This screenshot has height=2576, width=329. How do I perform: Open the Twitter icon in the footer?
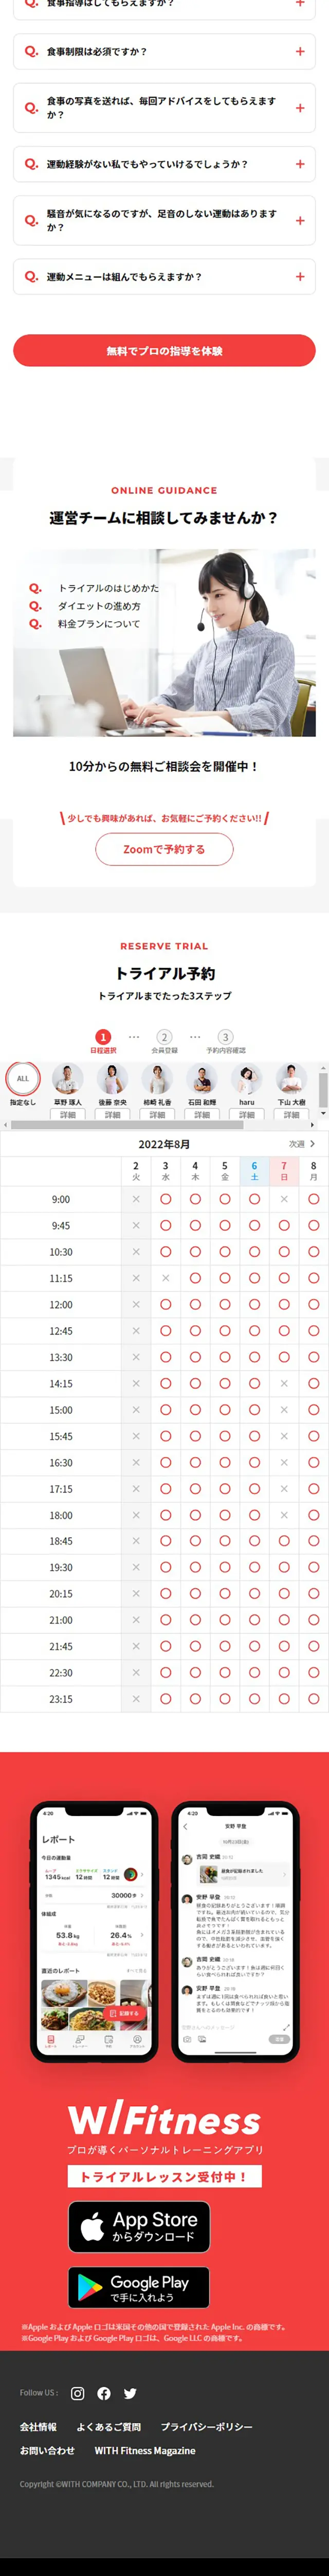pyautogui.click(x=130, y=2392)
